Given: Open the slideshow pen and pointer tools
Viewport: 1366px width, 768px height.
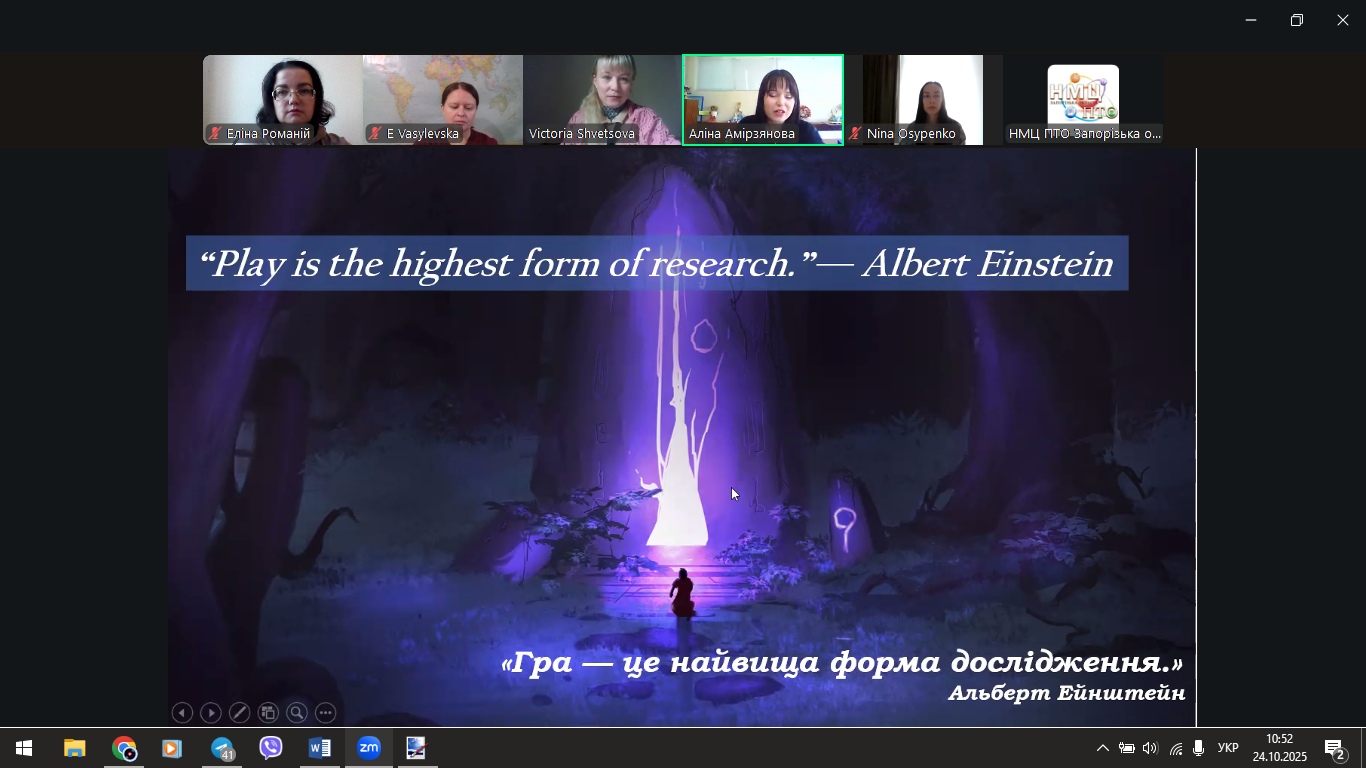Looking at the screenshot, I should (240, 713).
